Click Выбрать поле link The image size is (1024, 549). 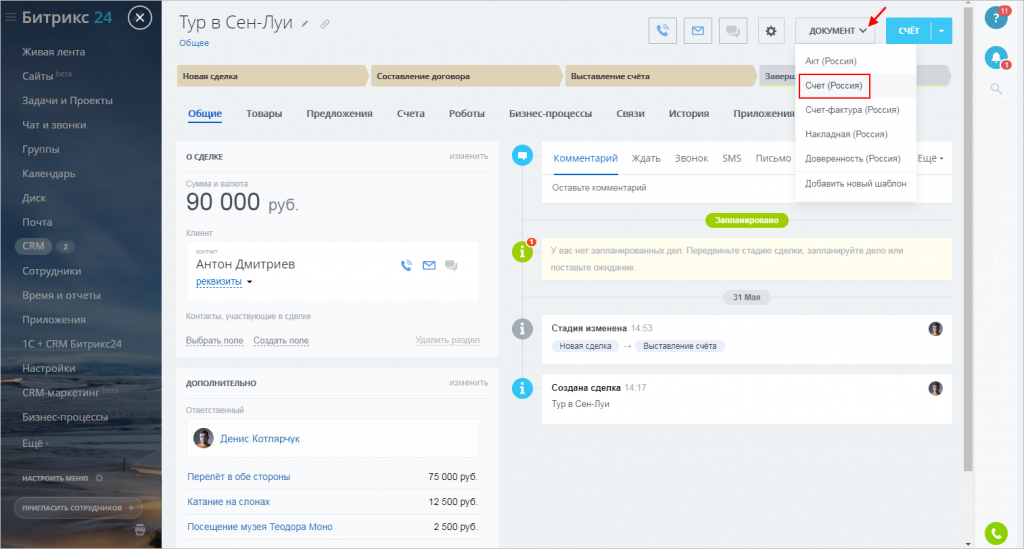click(214, 340)
